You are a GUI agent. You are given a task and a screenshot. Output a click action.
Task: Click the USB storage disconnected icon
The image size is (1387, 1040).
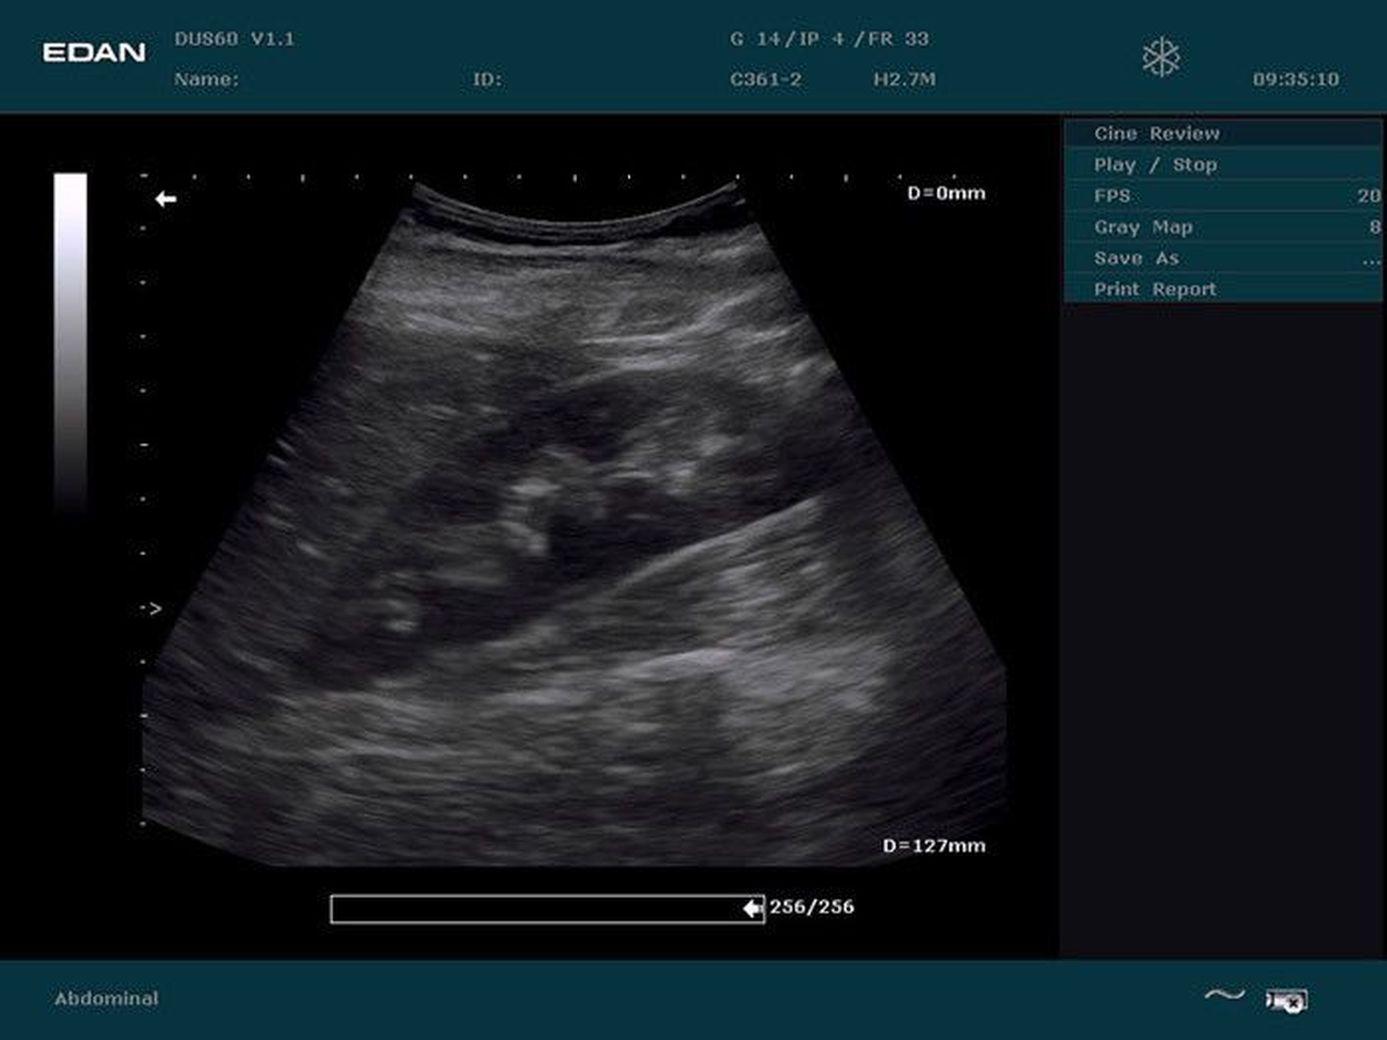(1286, 999)
